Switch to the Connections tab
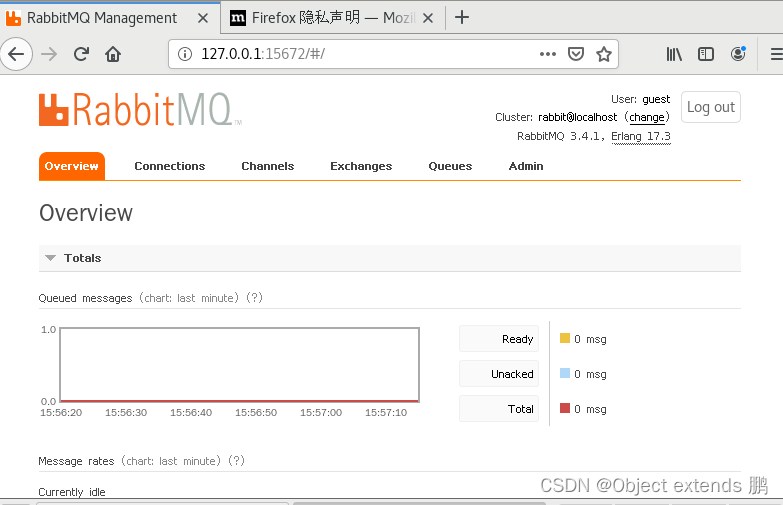Viewport: 783px width, 505px height. pyautogui.click(x=170, y=166)
